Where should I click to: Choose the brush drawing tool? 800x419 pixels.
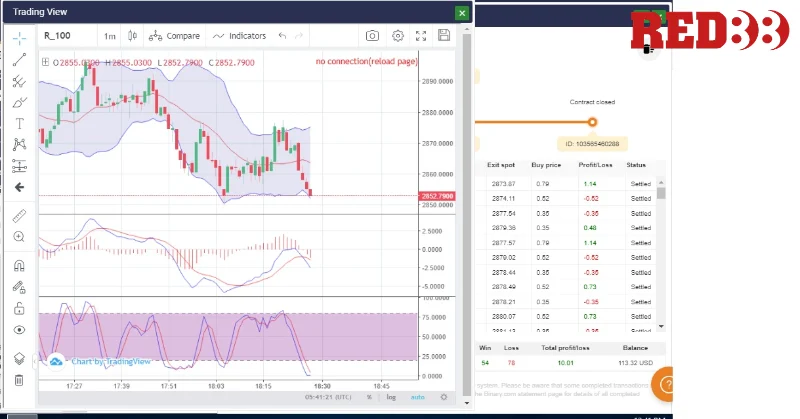tap(19, 102)
